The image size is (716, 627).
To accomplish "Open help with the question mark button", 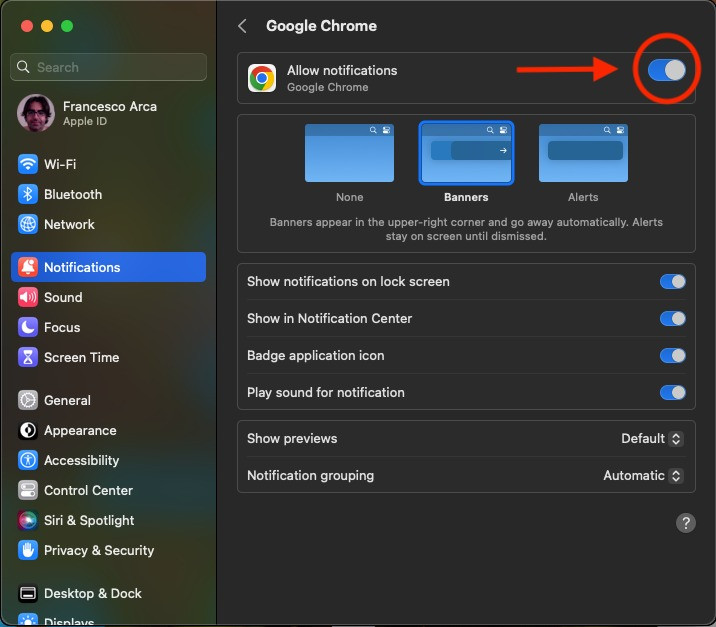I will tap(685, 523).
